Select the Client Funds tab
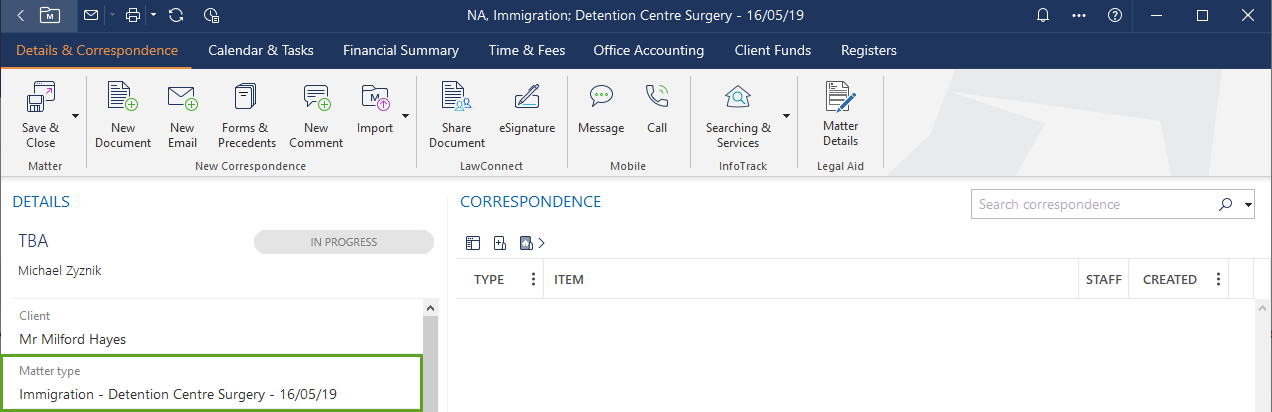This screenshot has width=1272, height=412. click(772, 50)
